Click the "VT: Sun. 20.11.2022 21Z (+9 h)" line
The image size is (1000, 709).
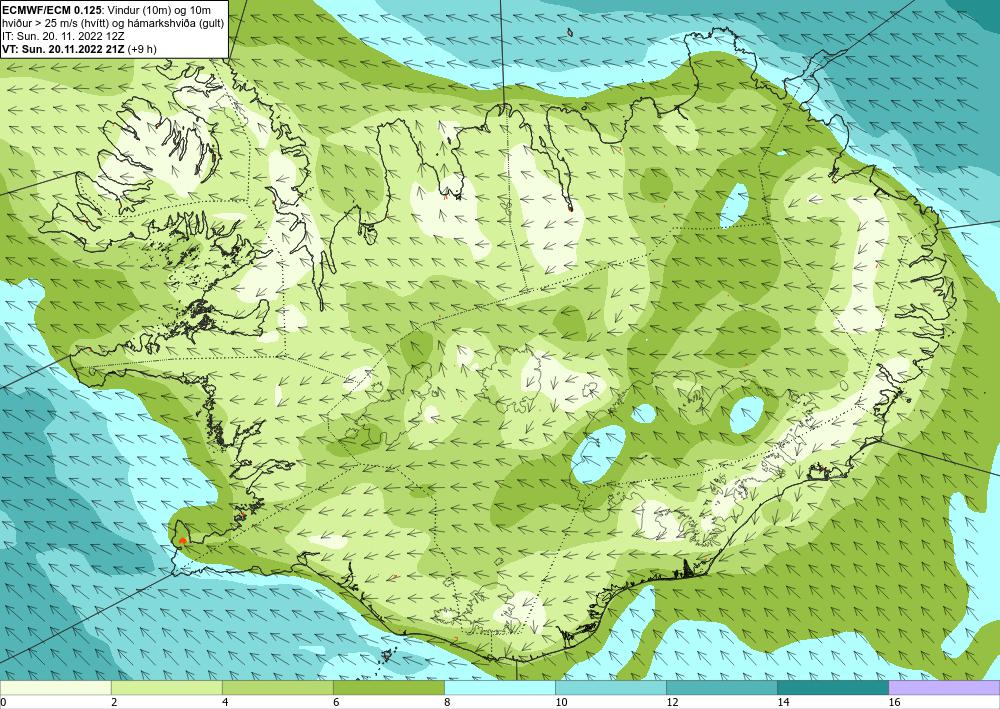click(79, 48)
